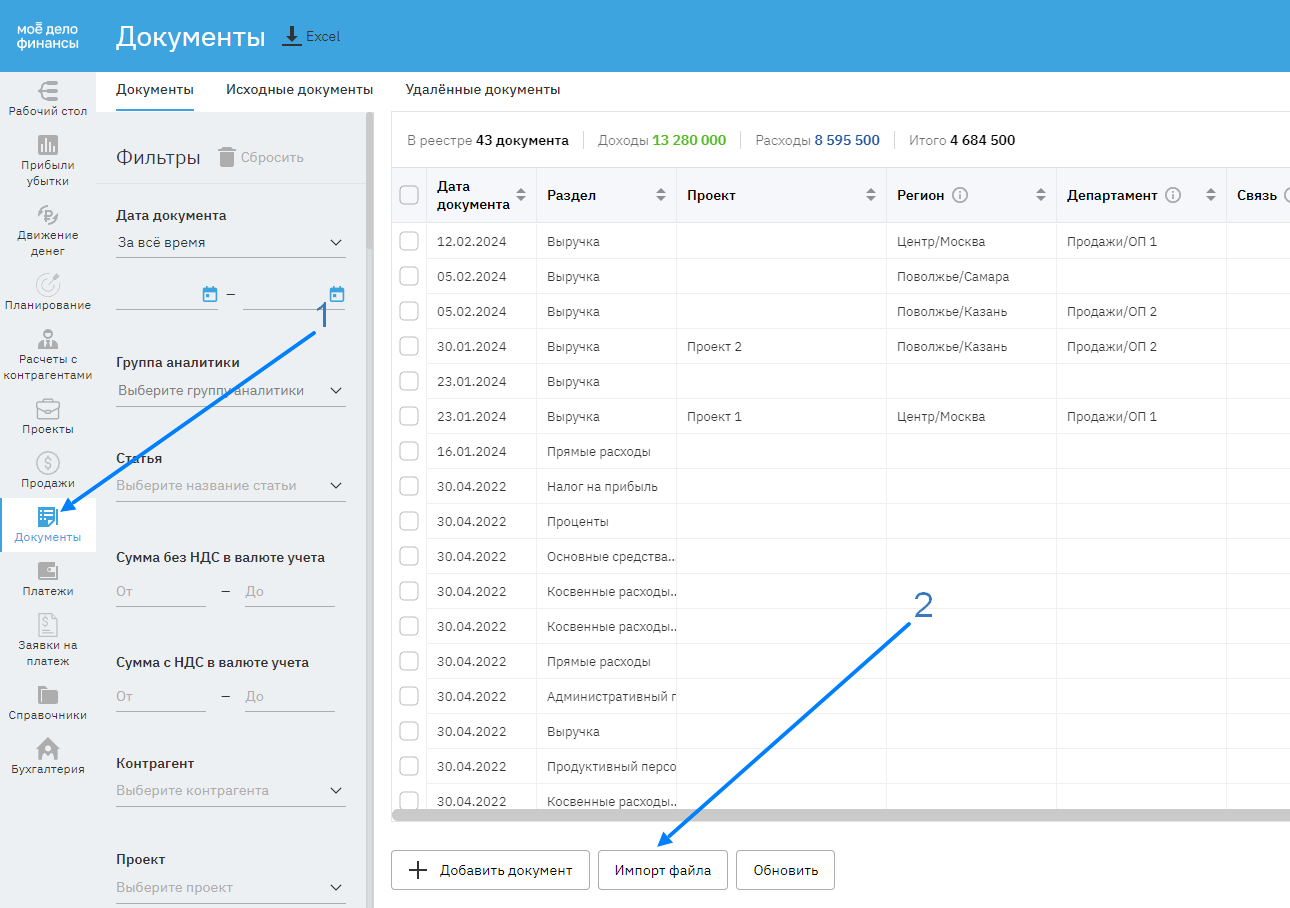This screenshot has width=1290, height=908.
Task: Check the Проценты row checkbox
Action: [409, 521]
